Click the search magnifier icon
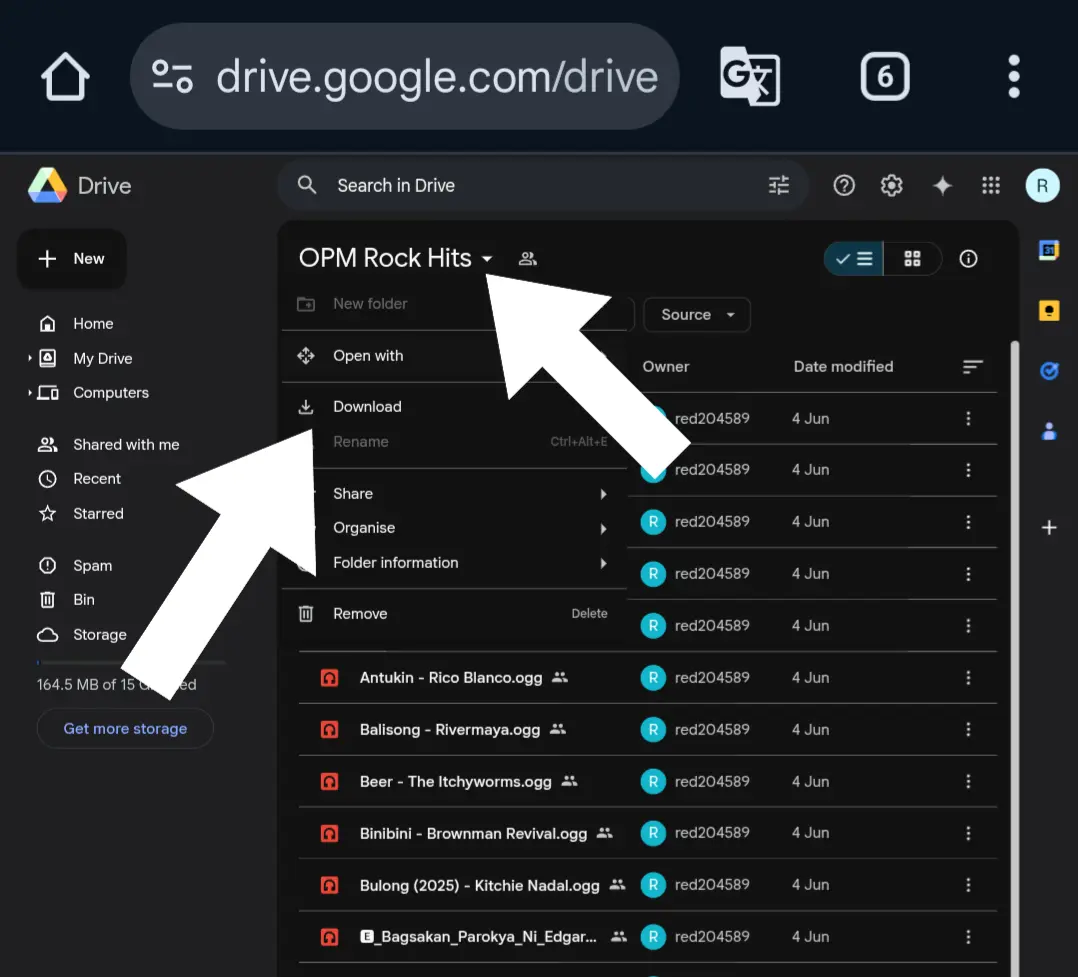1078x977 pixels. (307, 185)
